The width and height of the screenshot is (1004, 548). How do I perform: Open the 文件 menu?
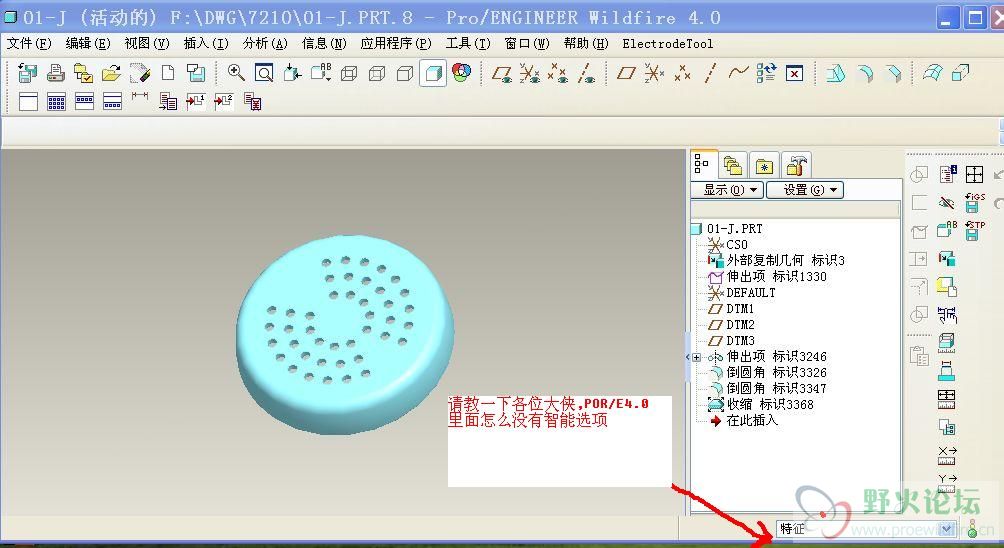pyautogui.click(x=29, y=44)
